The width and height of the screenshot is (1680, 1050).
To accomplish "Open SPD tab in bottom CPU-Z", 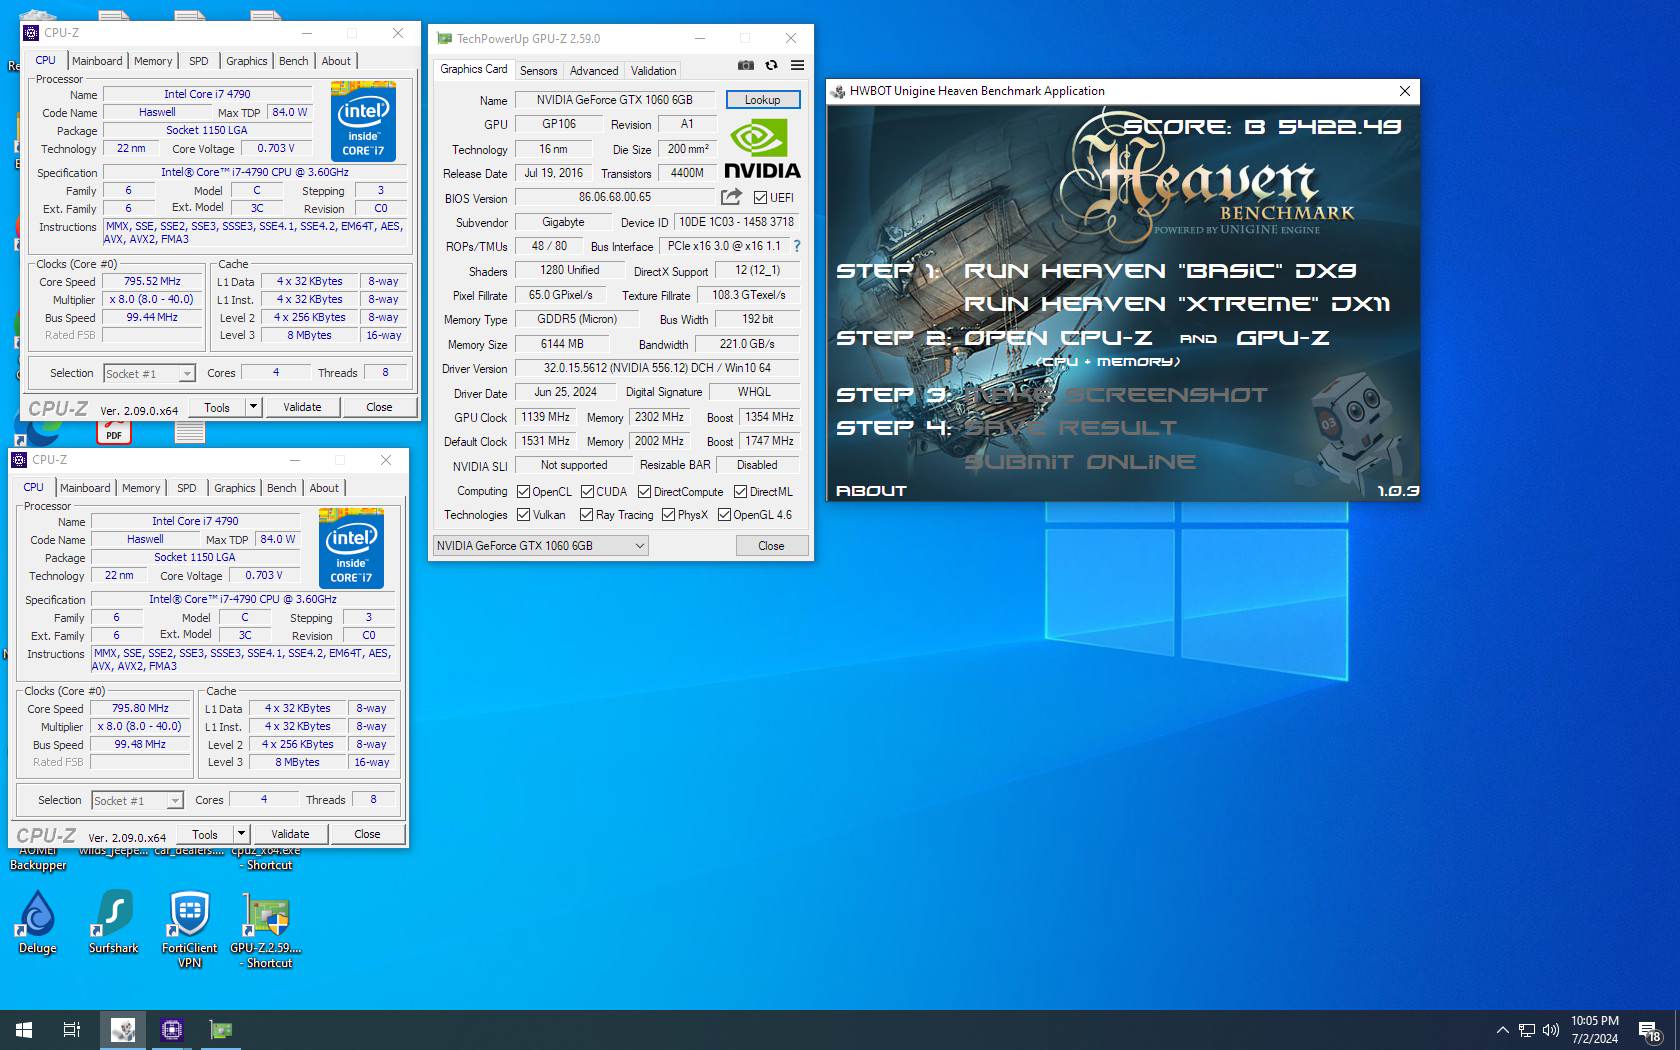I will 187,488.
